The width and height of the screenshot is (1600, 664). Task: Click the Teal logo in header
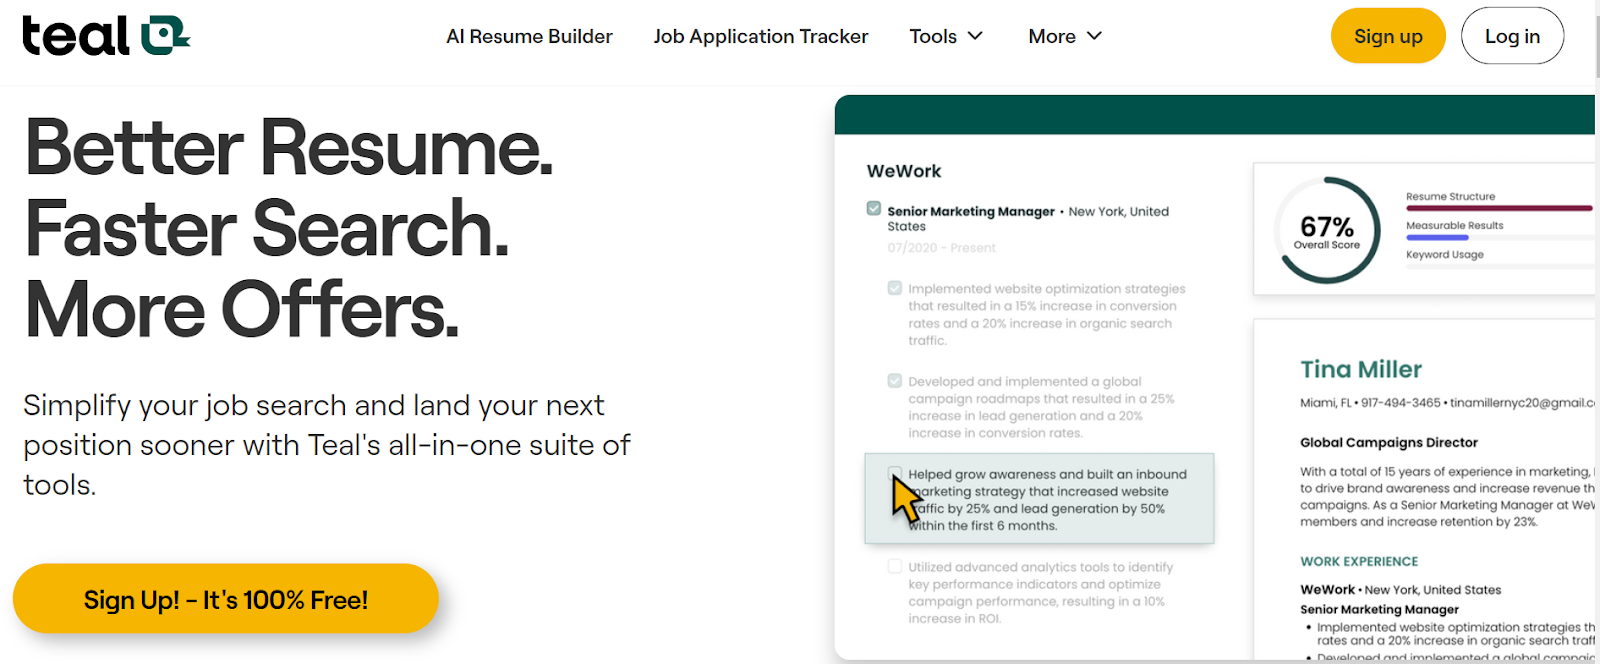tap(106, 36)
